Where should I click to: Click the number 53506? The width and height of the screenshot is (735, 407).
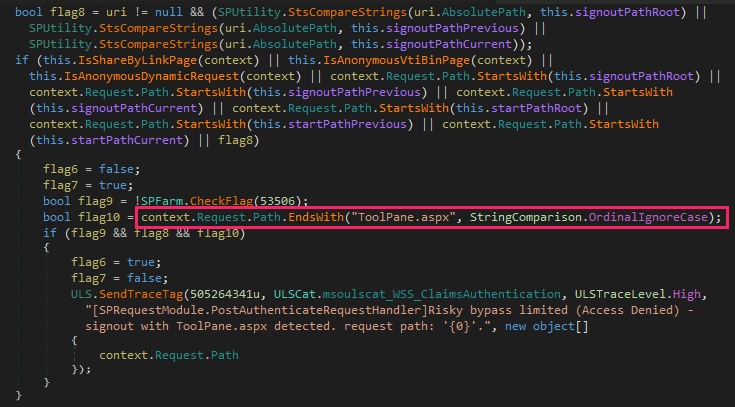[278, 202]
